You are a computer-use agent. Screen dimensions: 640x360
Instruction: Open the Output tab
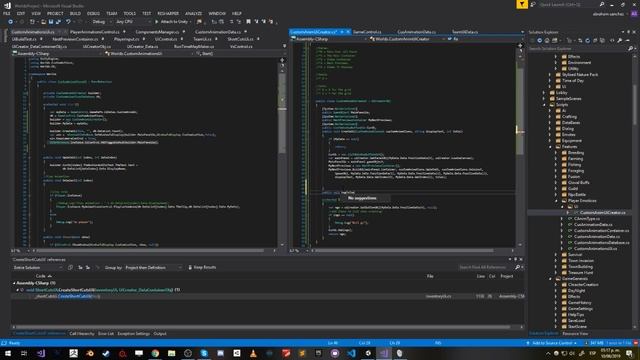[160, 333]
